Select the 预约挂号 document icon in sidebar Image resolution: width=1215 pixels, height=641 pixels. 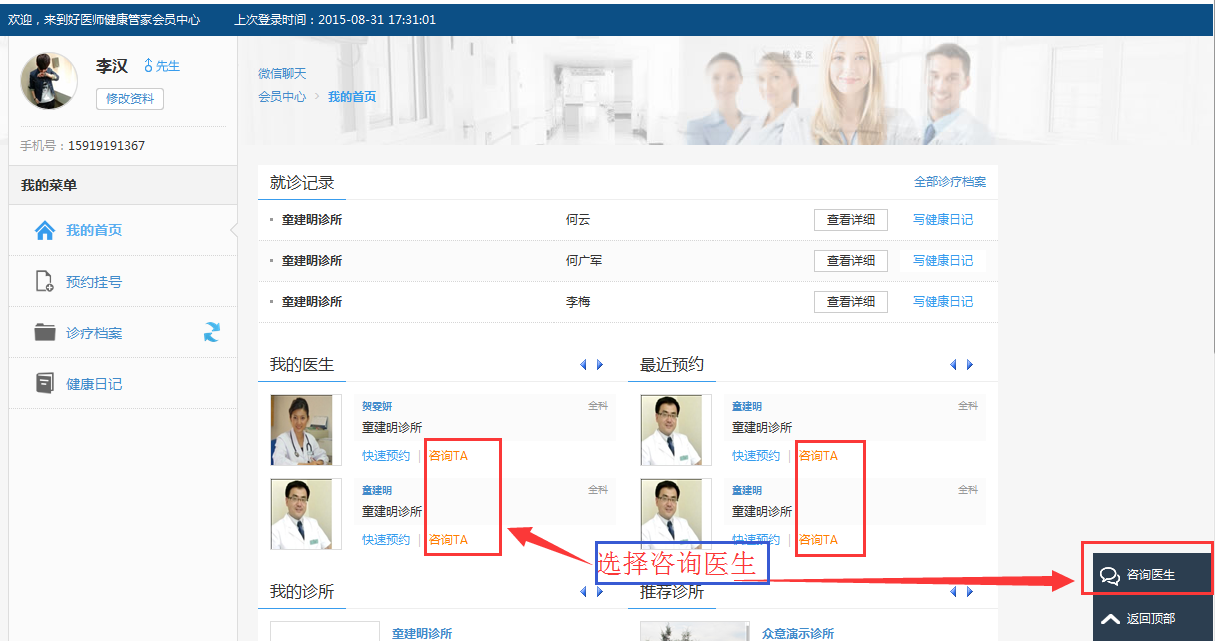(x=47, y=280)
